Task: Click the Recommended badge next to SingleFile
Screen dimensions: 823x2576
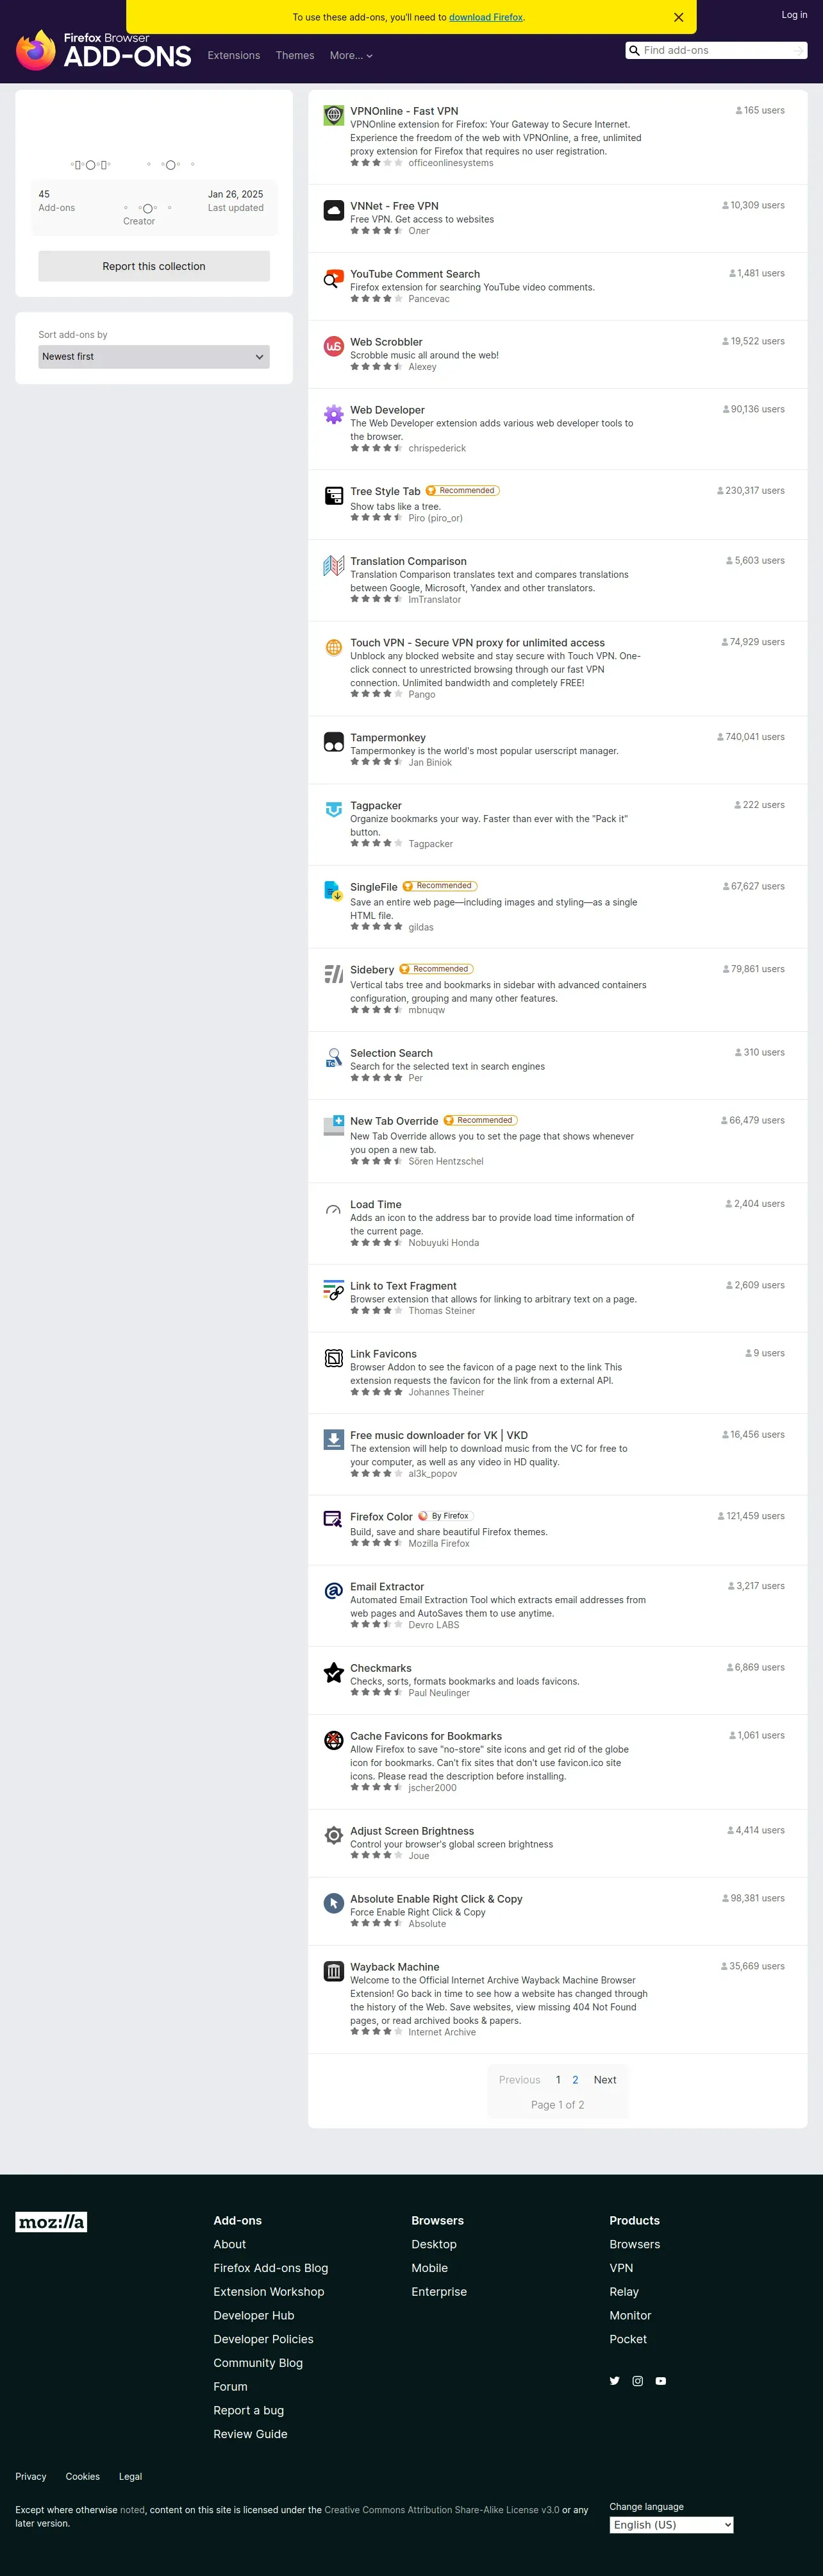Action: (x=440, y=886)
